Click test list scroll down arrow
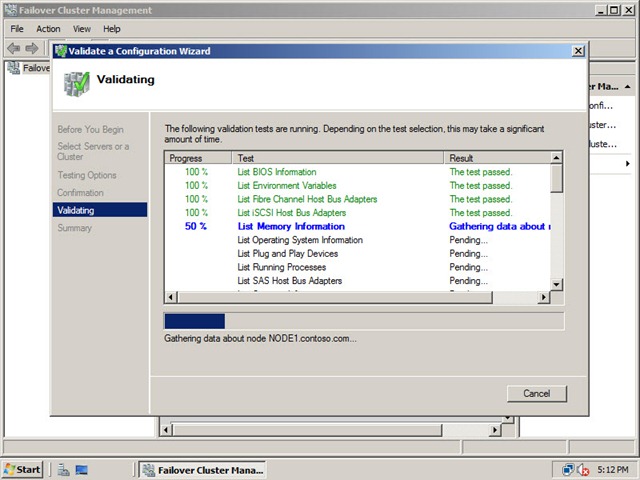Viewport: 640px width, 480px height. tap(556, 284)
